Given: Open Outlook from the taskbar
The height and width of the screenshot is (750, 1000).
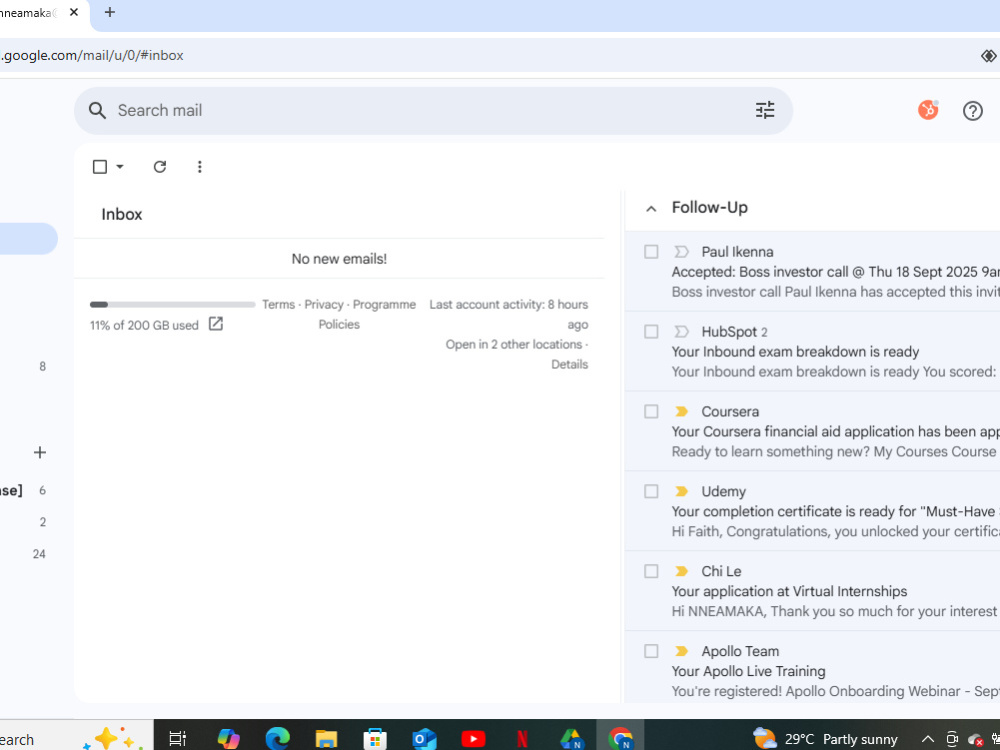Looking at the screenshot, I should [424, 739].
